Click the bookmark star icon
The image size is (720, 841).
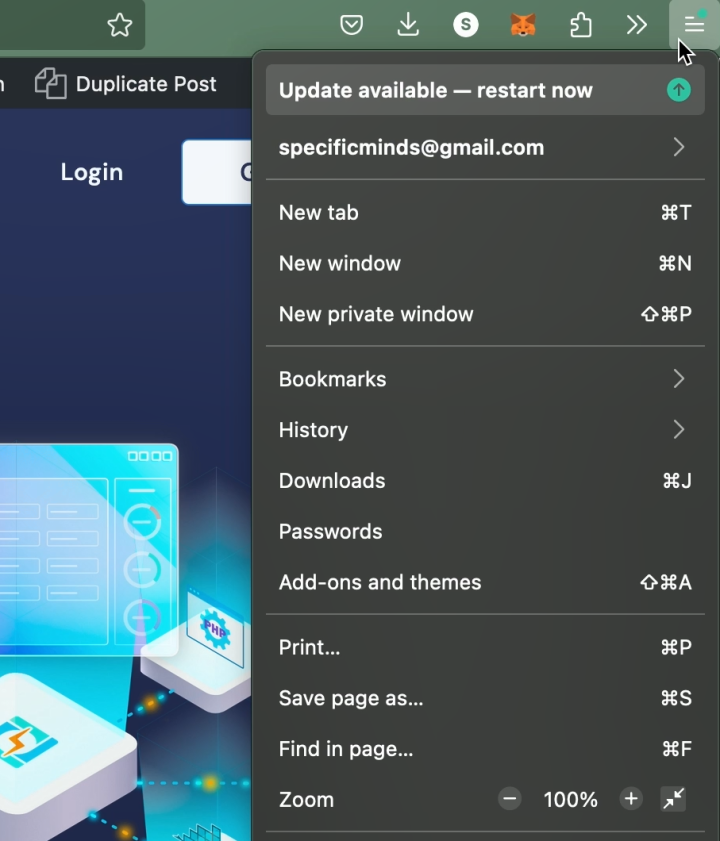120,25
